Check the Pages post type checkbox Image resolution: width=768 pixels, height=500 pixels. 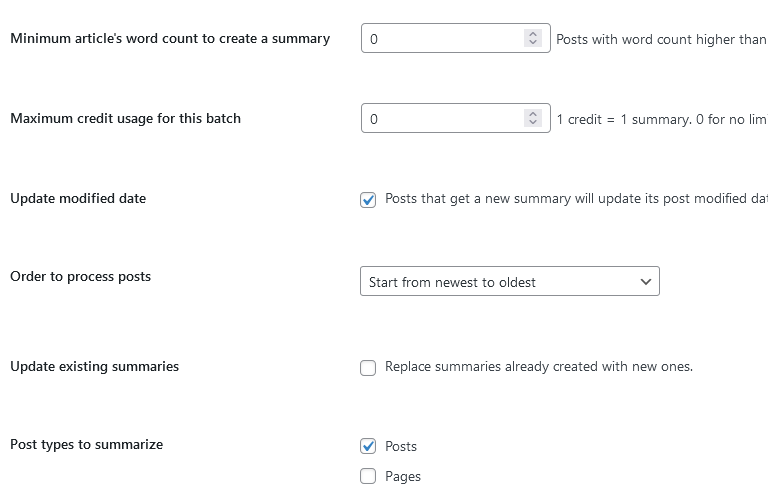coord(368,476)
